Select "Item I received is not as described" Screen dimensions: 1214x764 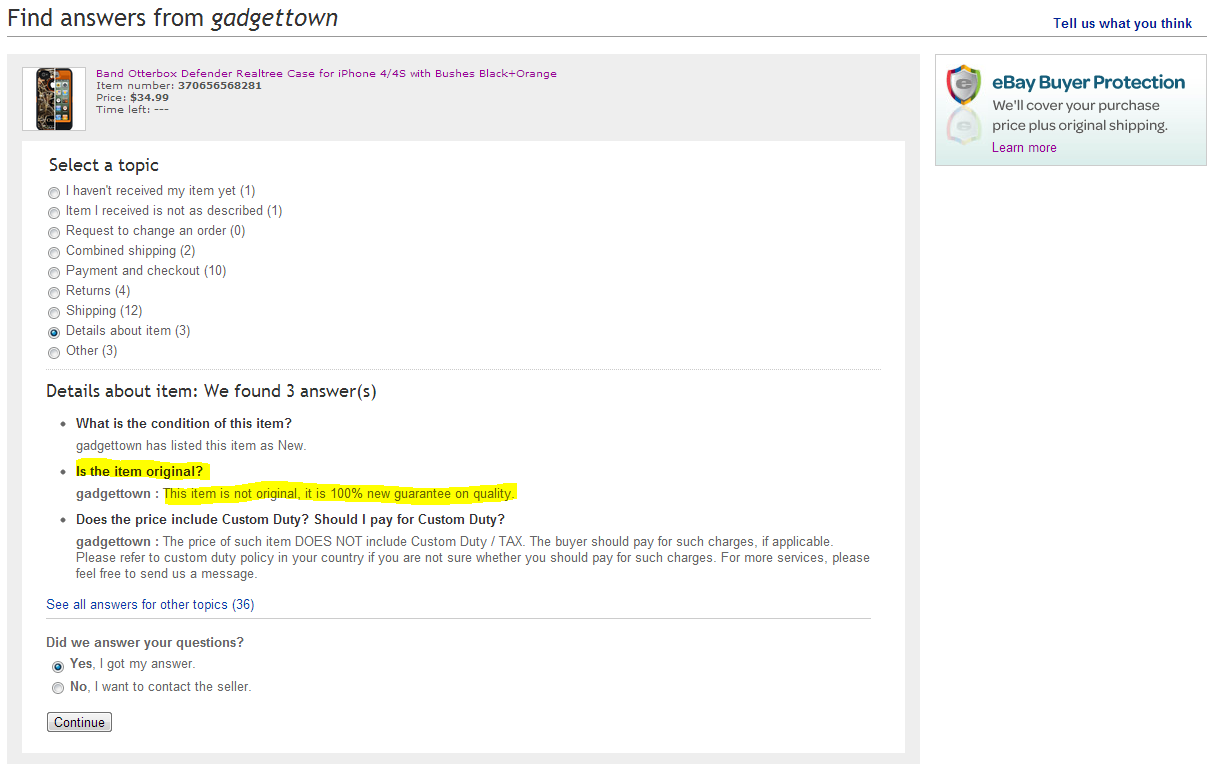click(54, 212)
